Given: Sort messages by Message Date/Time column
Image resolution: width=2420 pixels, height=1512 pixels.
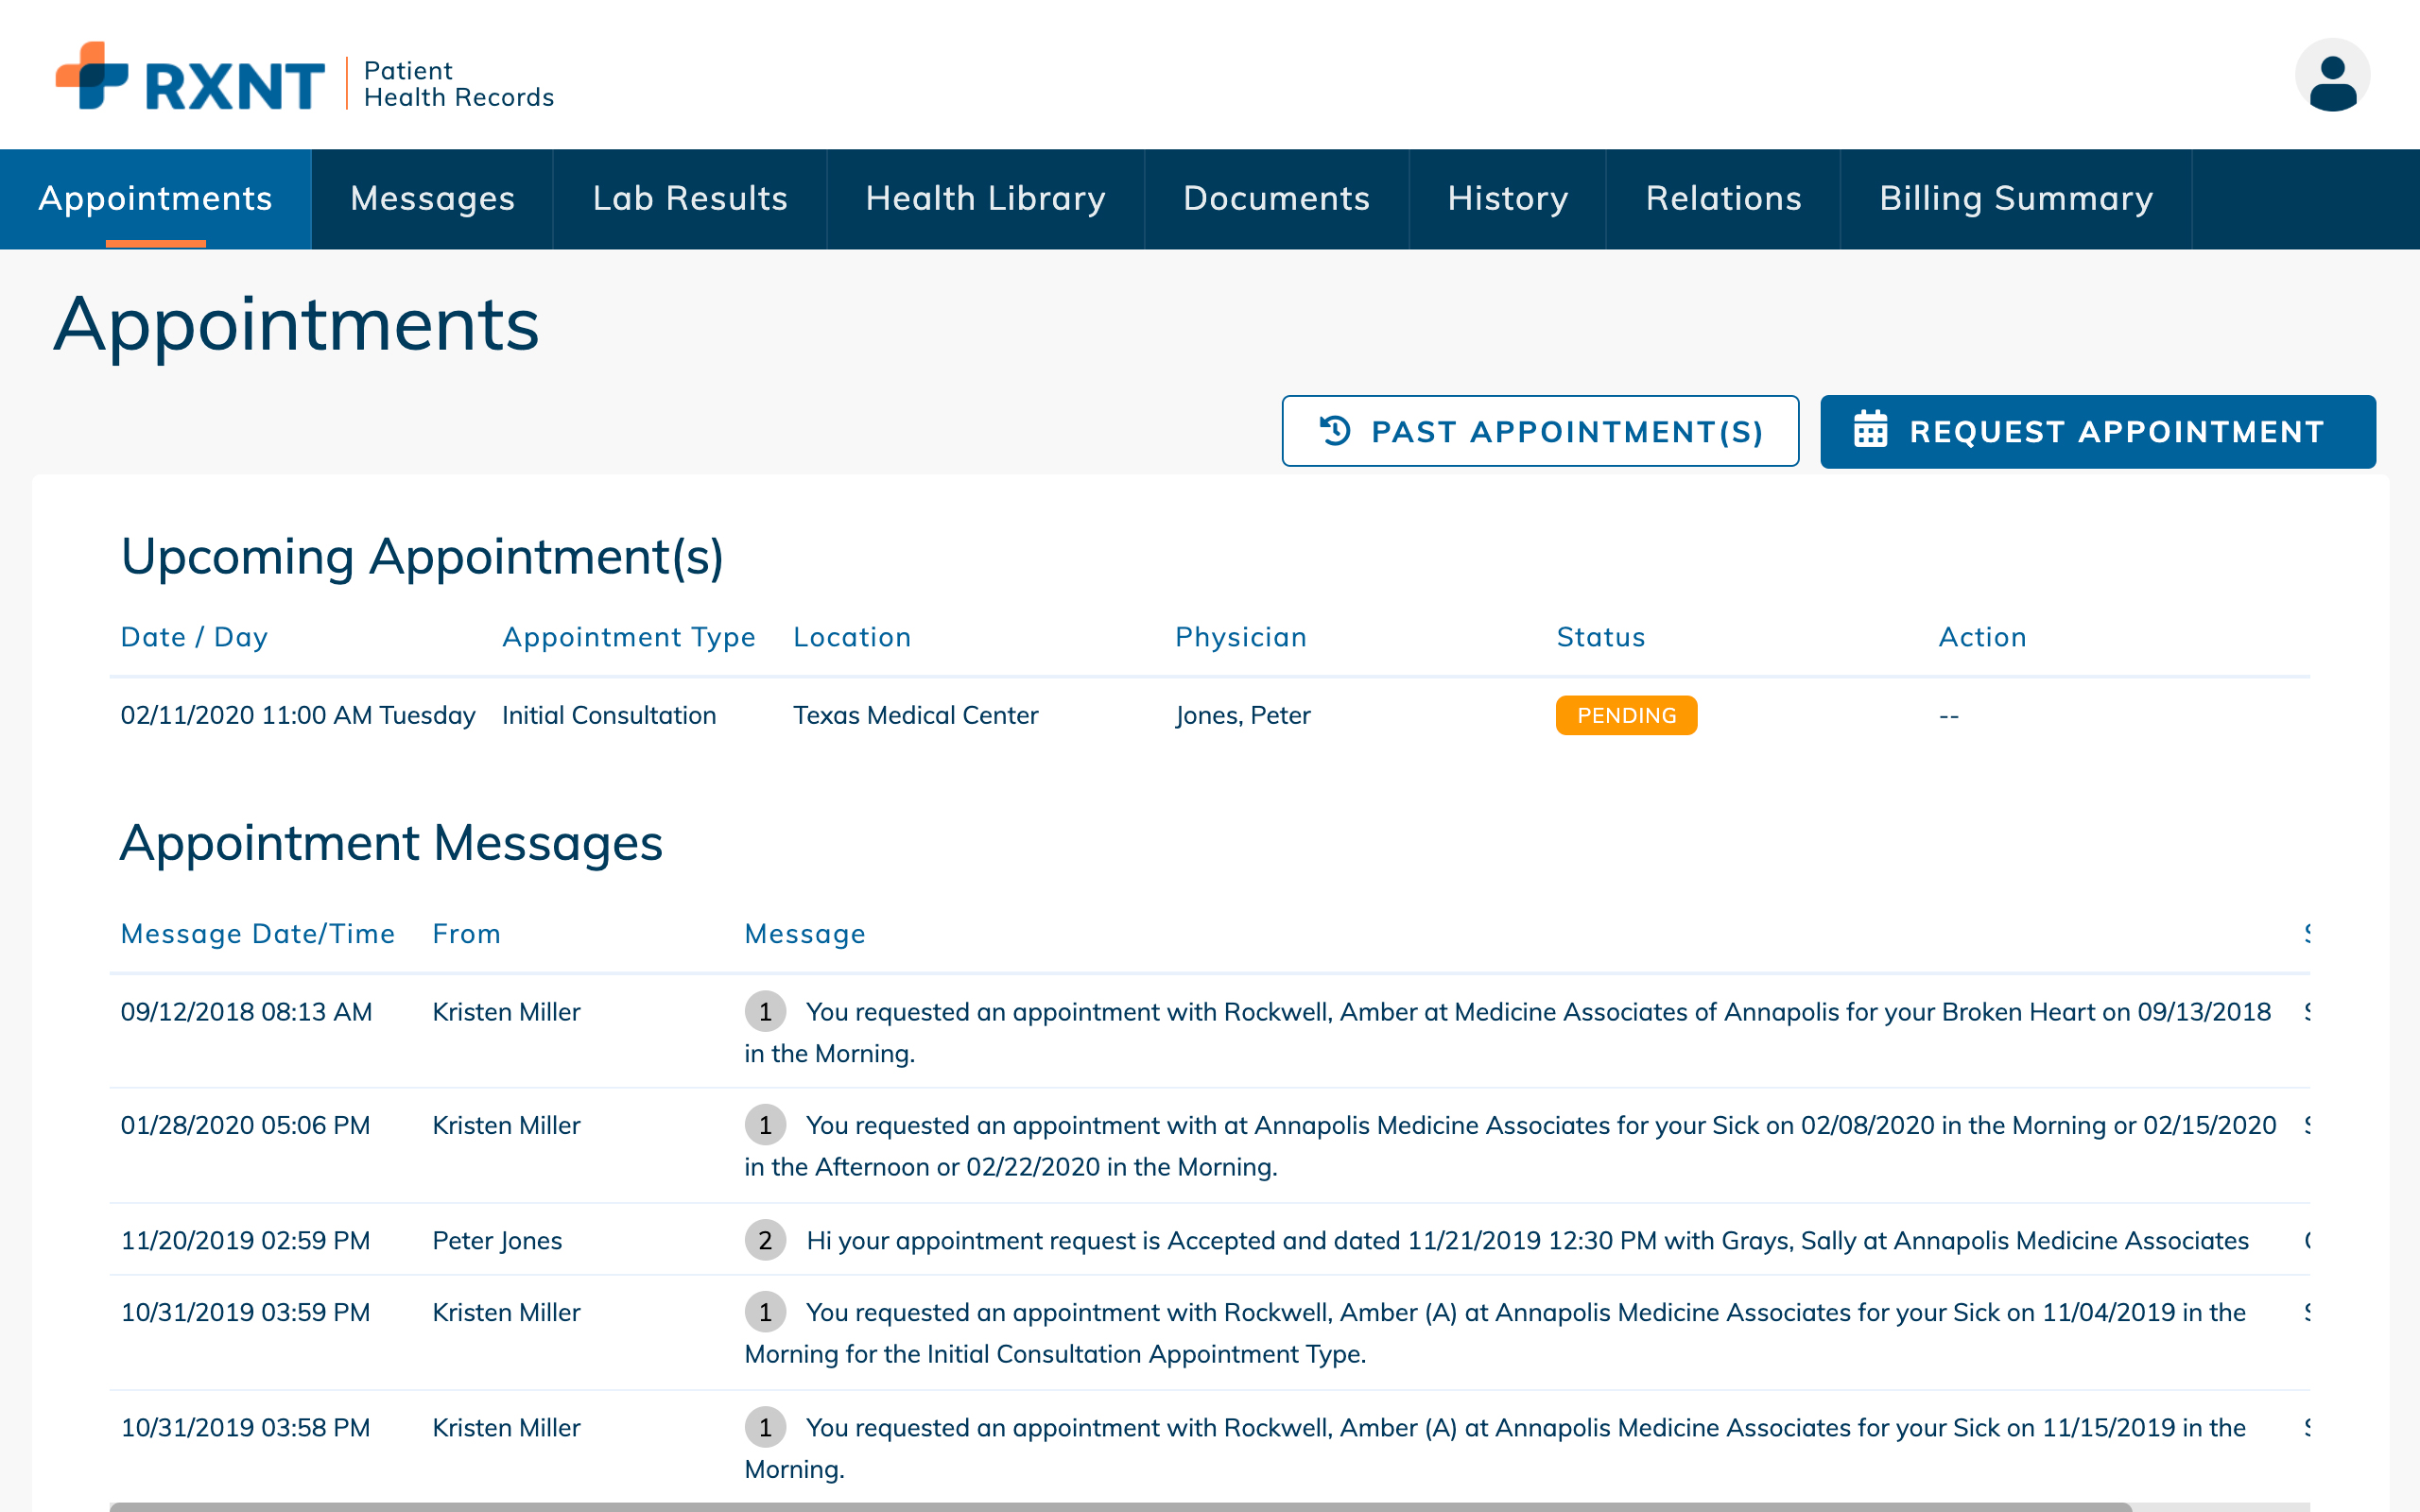Looking at the screenshot, I should click(x=258, y=933).
